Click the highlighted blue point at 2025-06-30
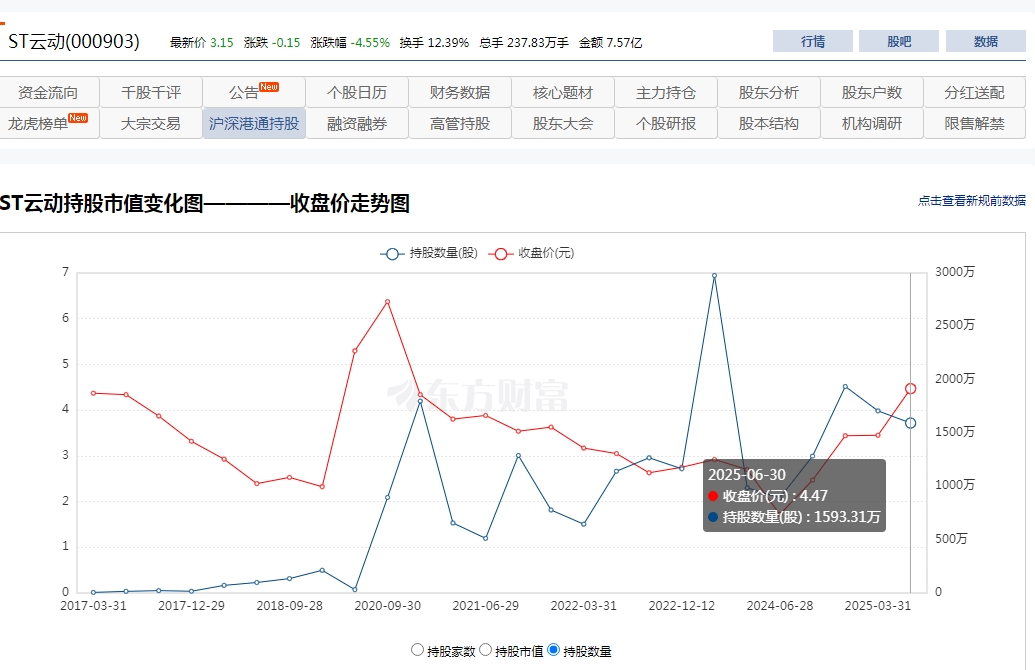1035x670 pixels. tap(910, 423)
